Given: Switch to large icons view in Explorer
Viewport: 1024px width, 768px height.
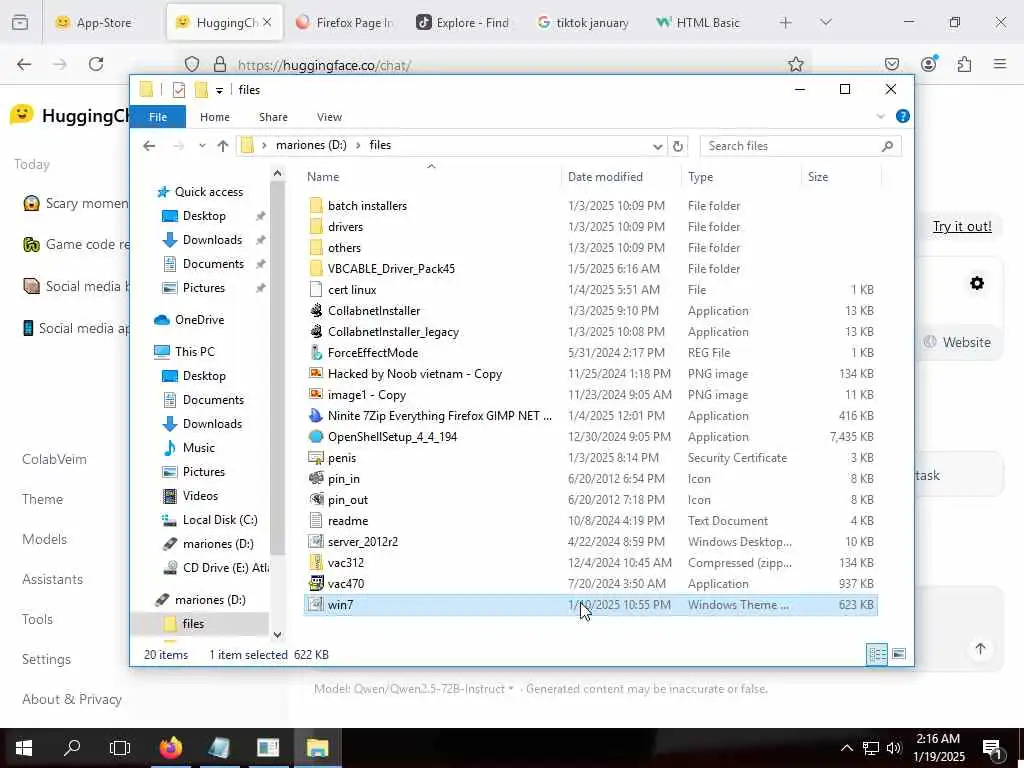Looking at the screenshot, I should point(899,654).
